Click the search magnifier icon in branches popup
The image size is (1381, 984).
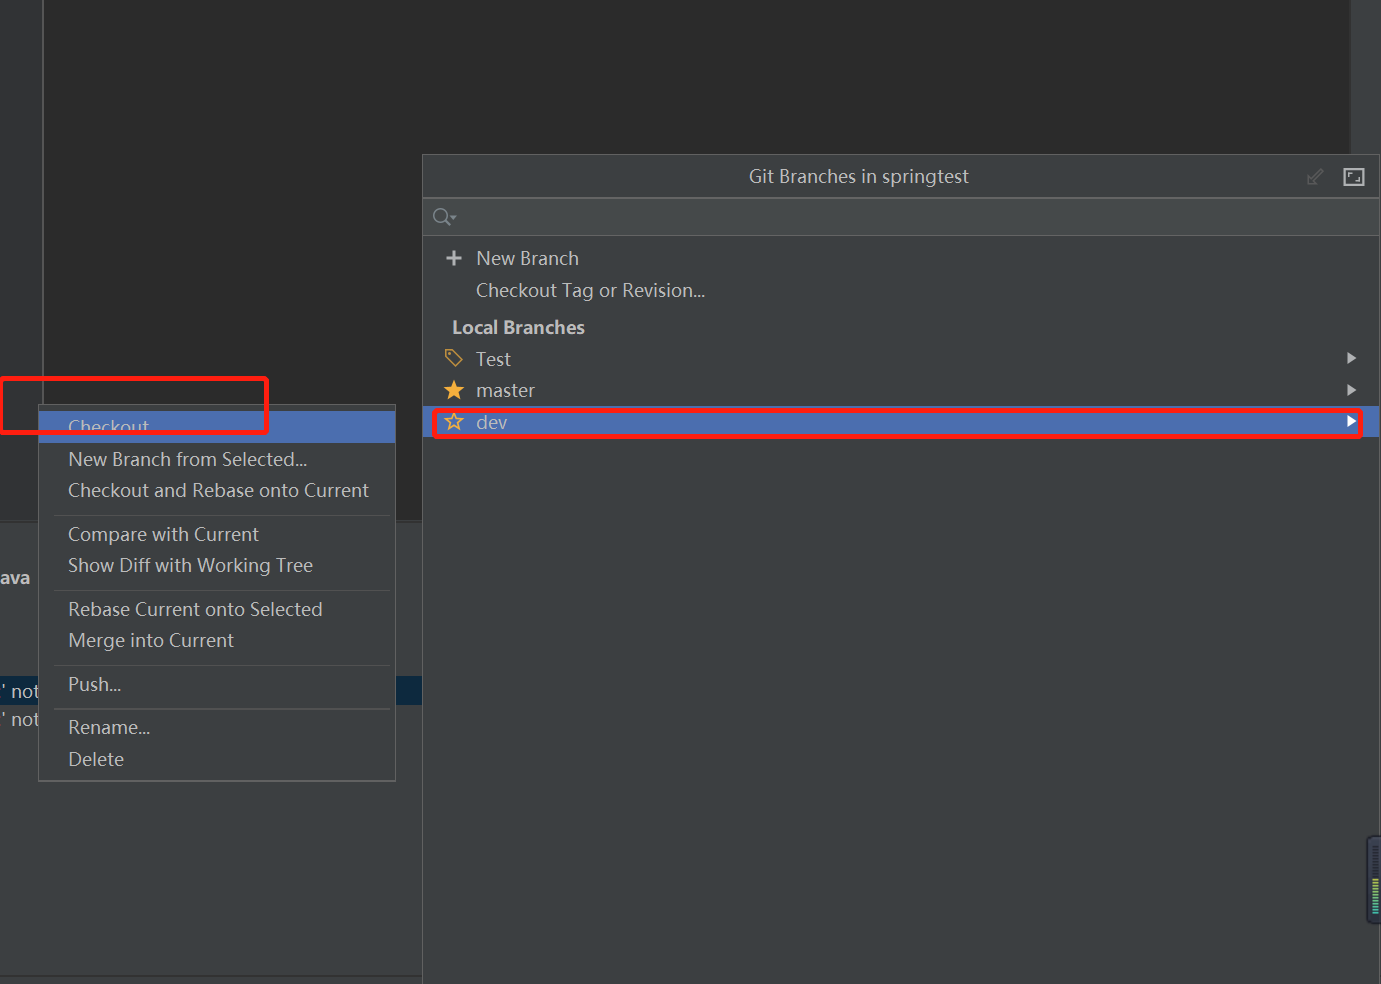443,217
